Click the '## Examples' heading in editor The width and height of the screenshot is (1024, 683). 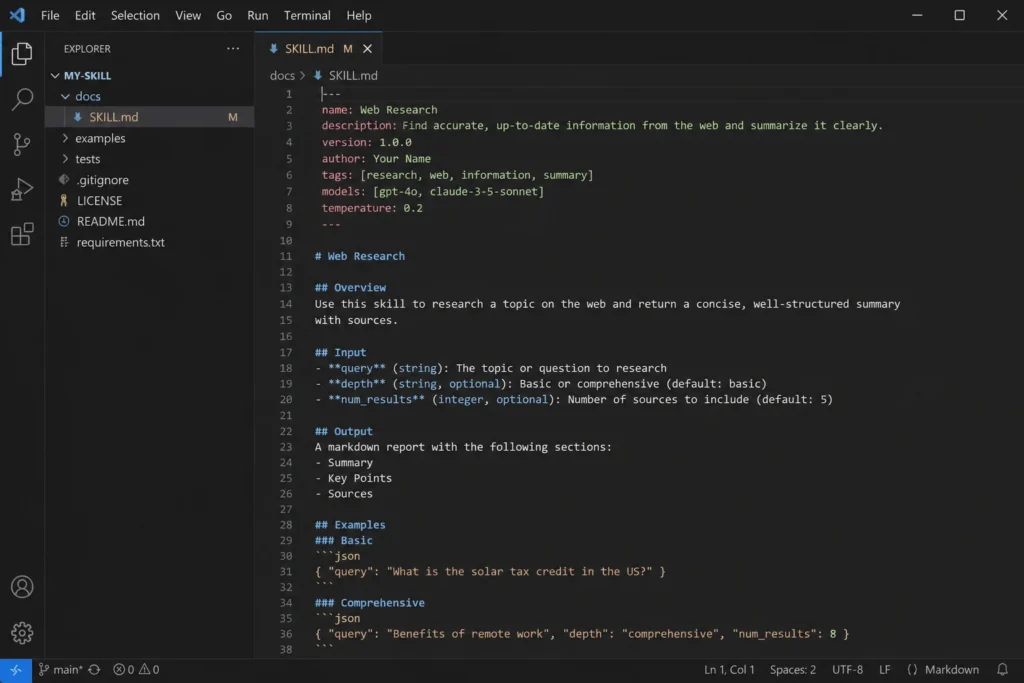point(350,525)
